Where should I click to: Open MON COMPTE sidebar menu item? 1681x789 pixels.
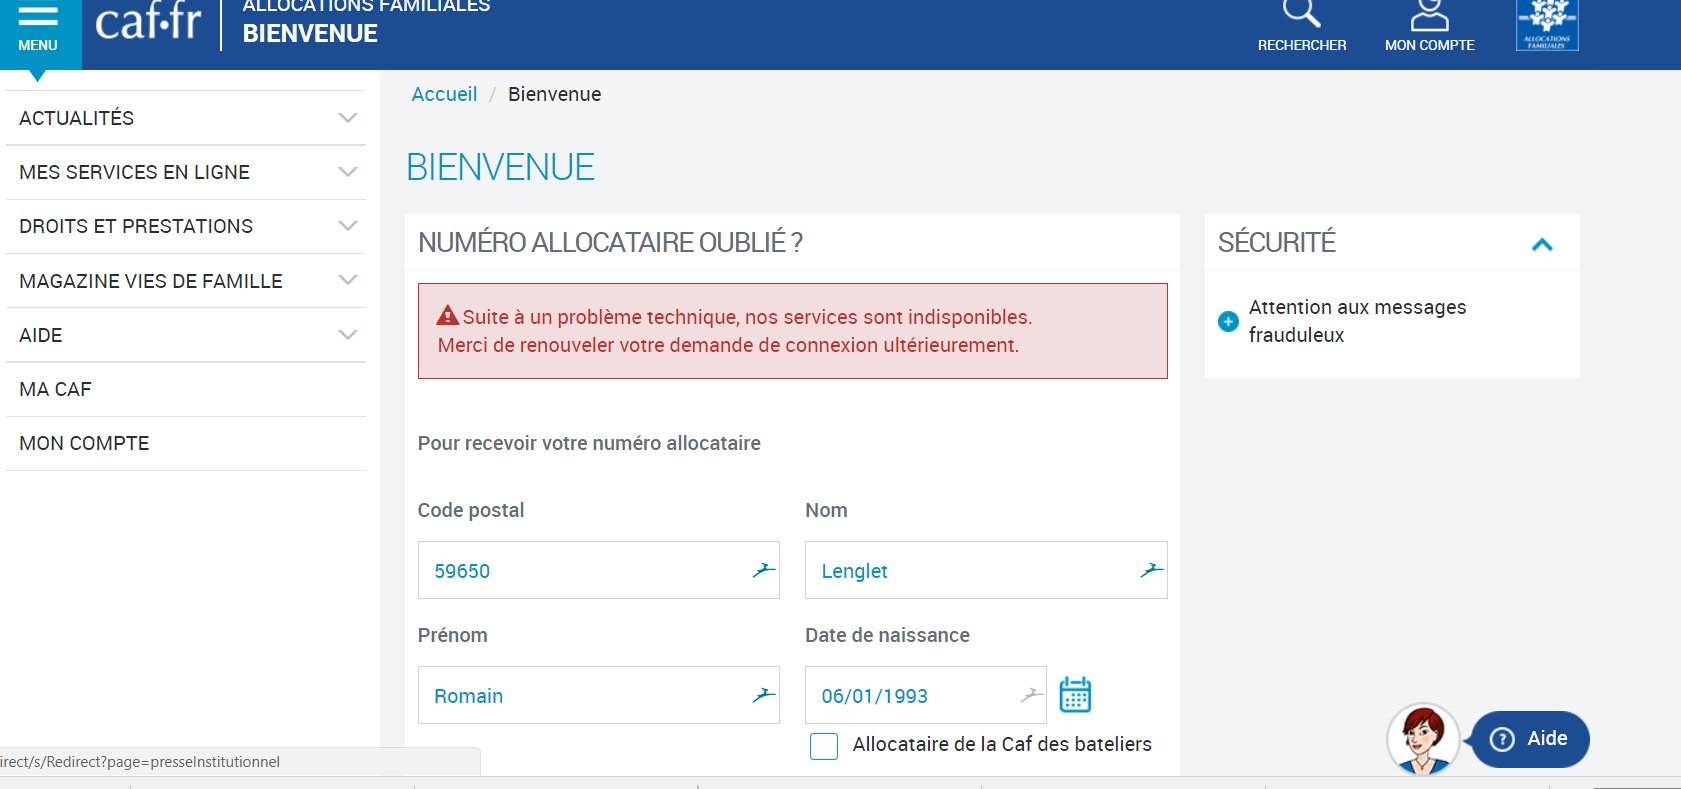click(186, 443)
